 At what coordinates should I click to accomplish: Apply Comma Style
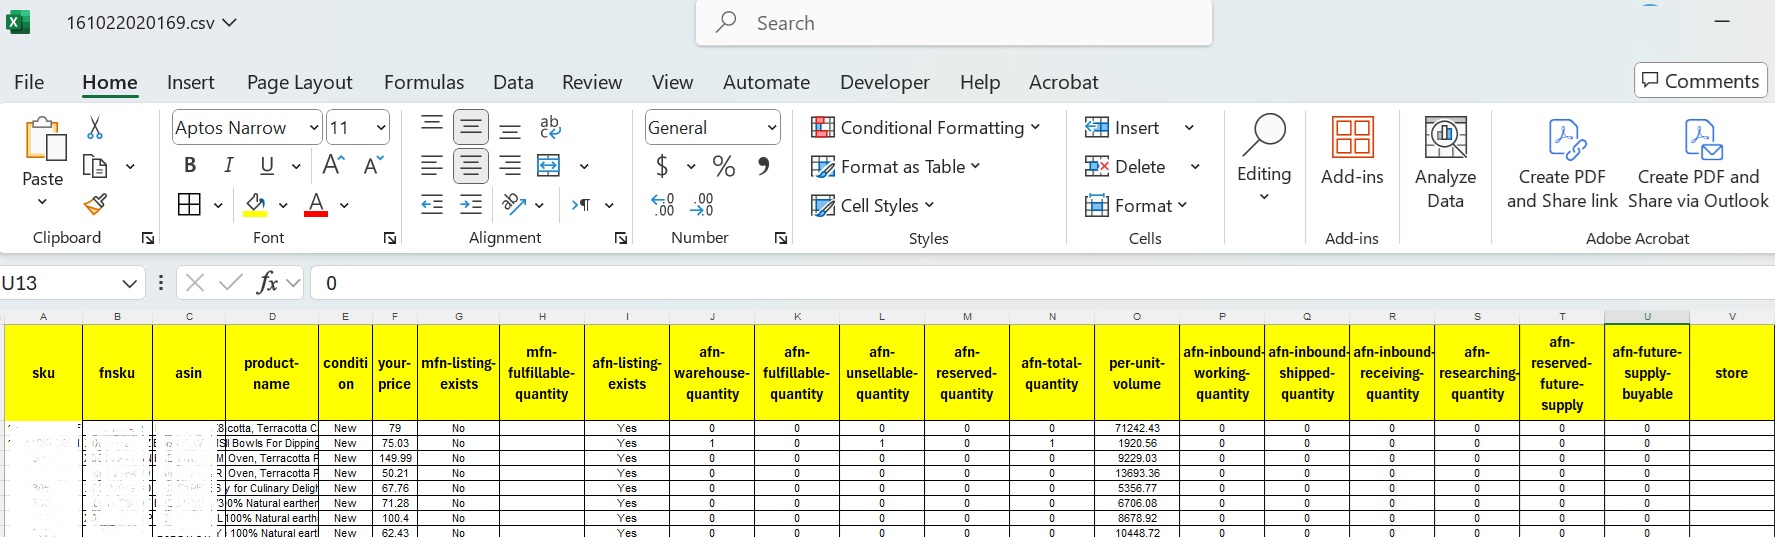click(x=763, y=166)
